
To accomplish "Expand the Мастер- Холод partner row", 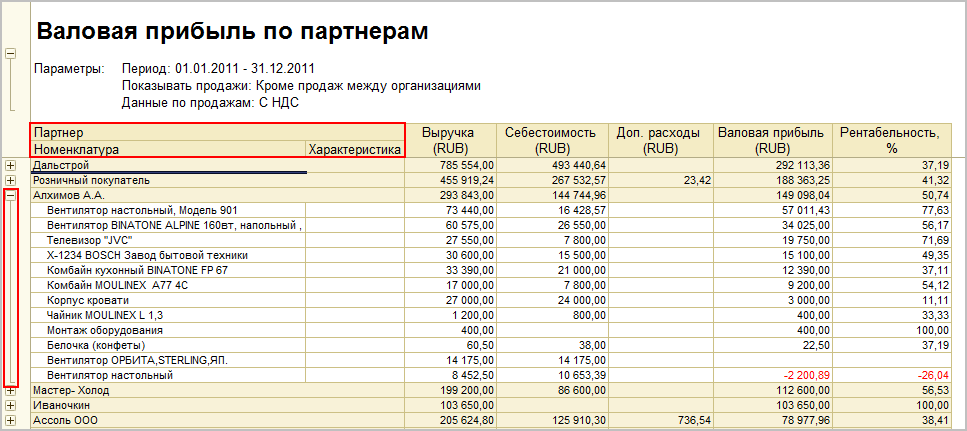I will click(x=11, y=390).
